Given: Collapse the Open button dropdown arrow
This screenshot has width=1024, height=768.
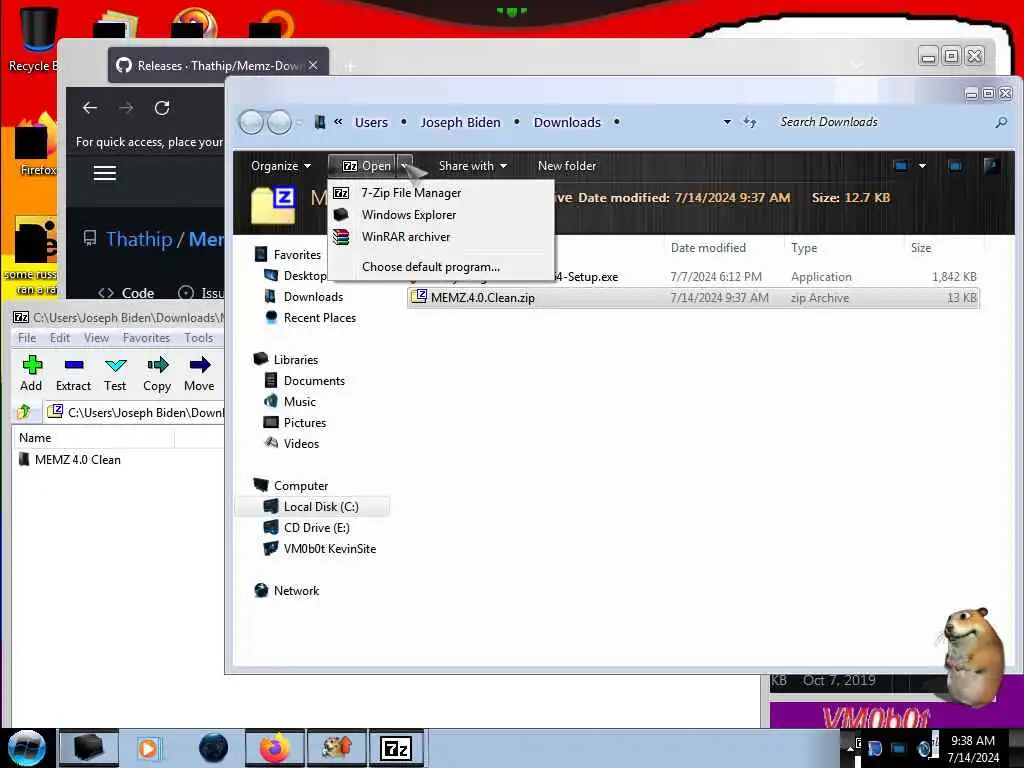Looking at the screenshot, I should coord(404,166).
